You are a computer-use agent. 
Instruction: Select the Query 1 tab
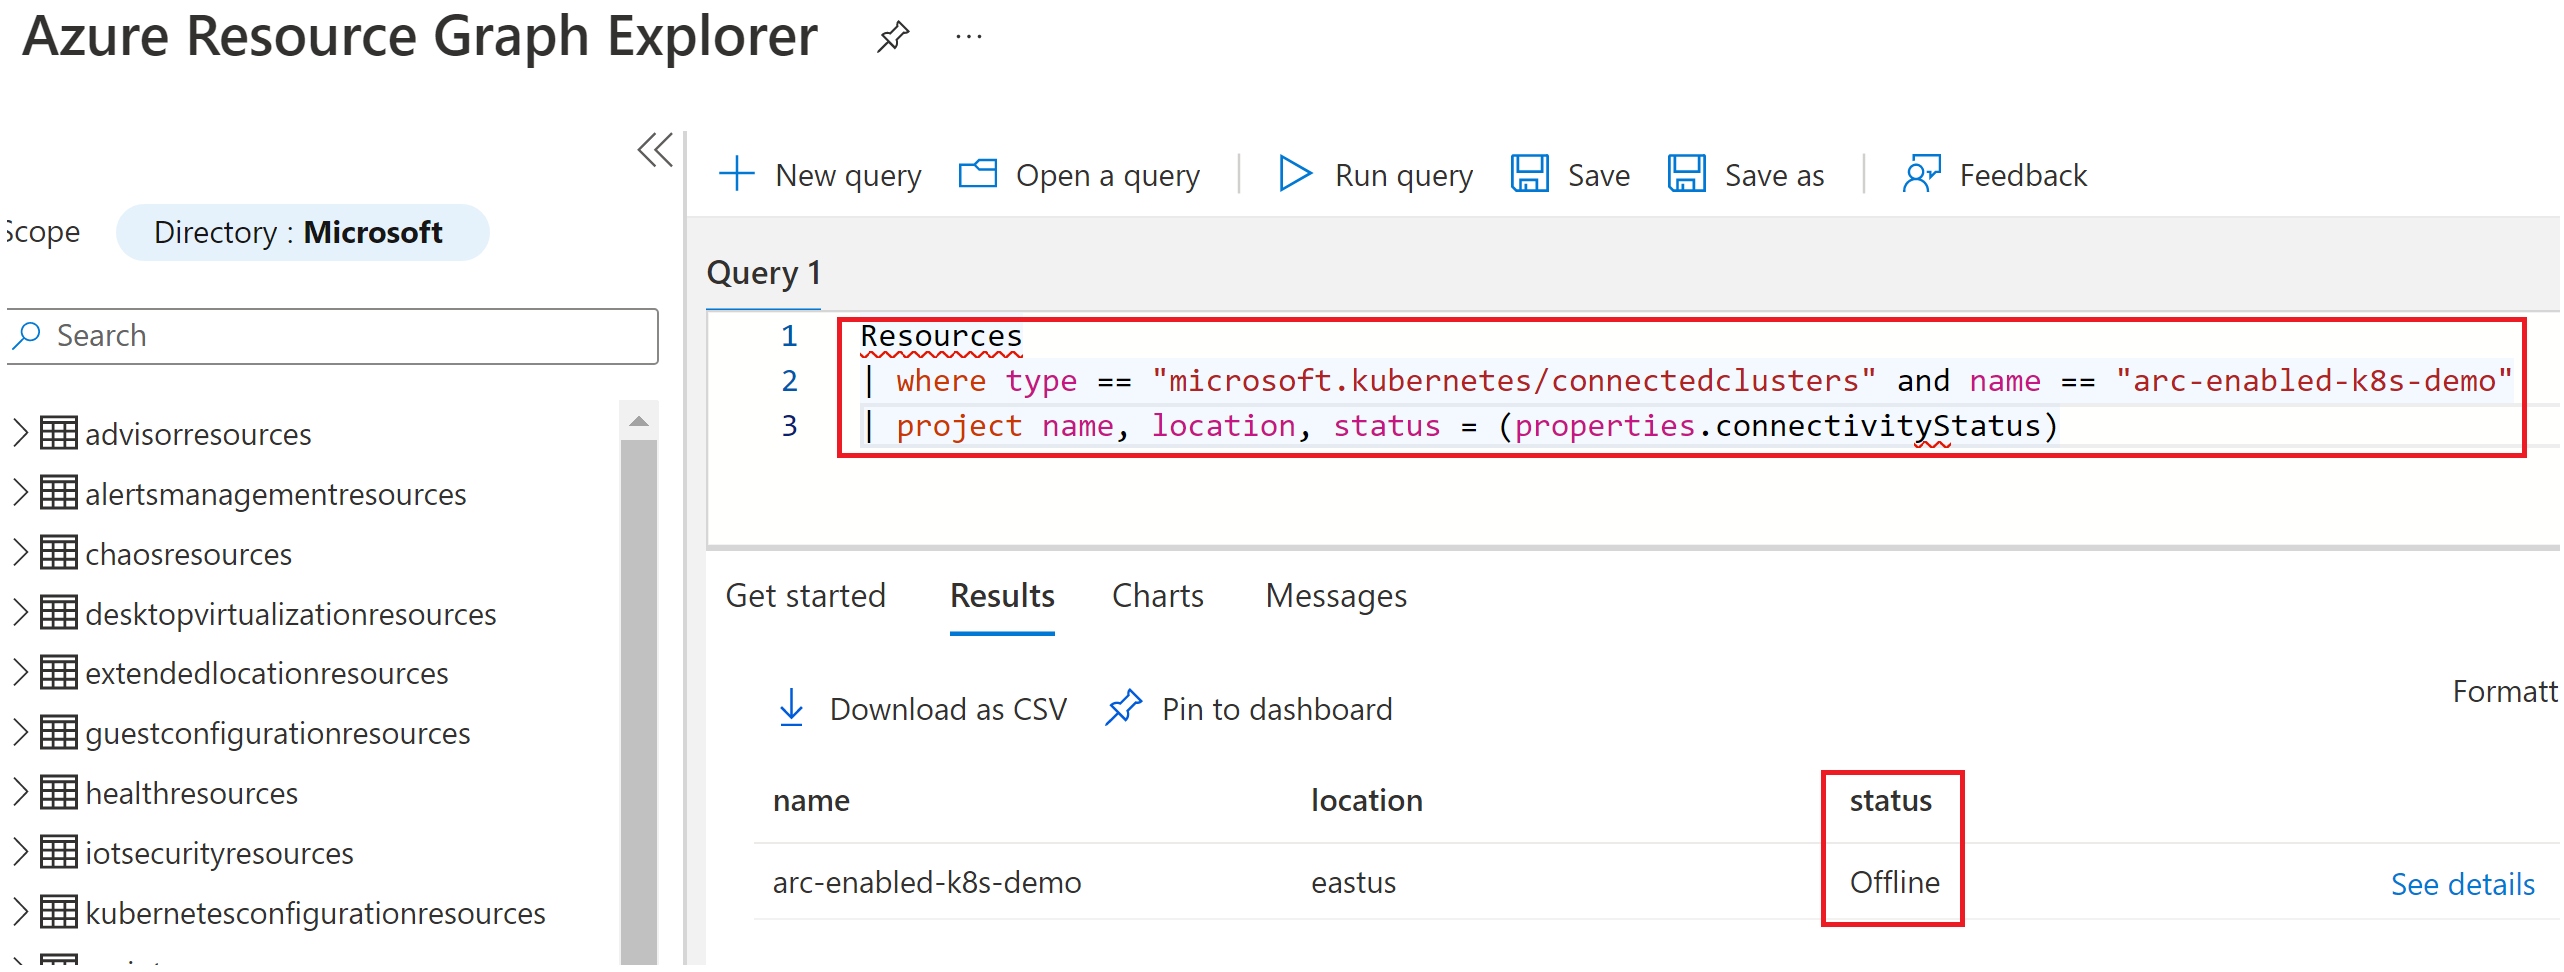(764, 273)
